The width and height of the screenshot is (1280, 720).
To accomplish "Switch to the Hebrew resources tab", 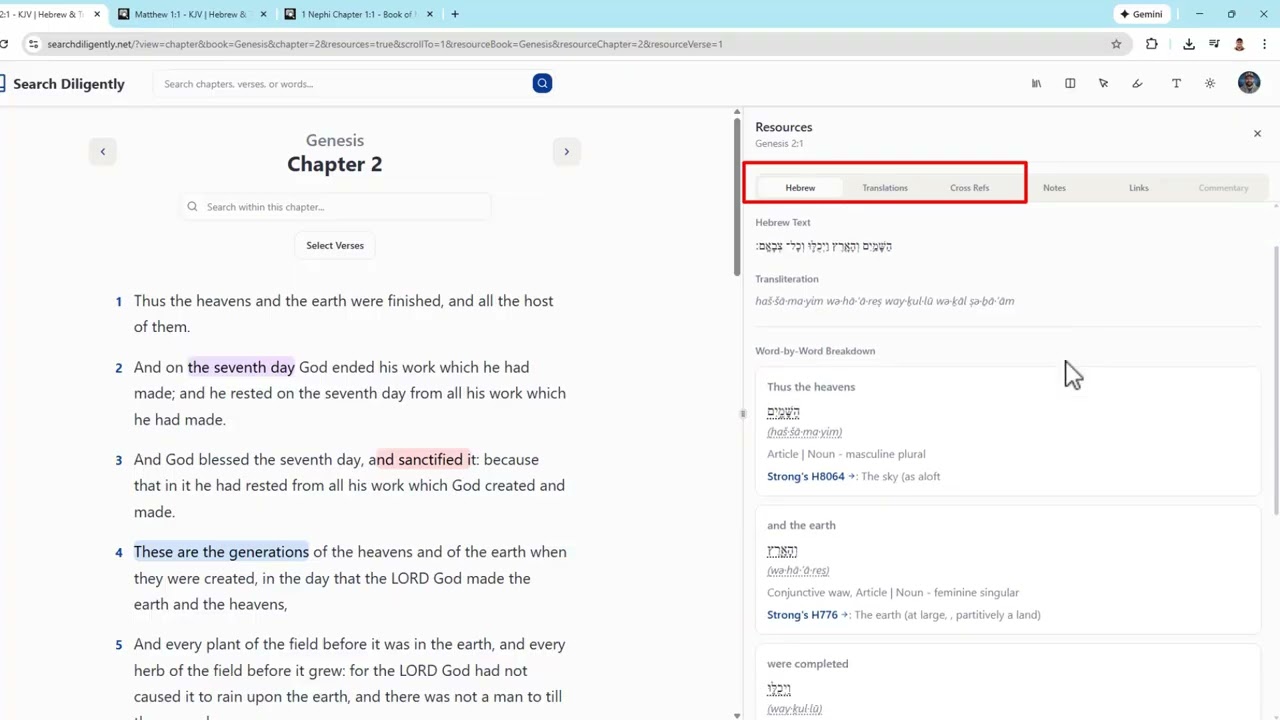I will pyautogui.click(x=800, y=188).
